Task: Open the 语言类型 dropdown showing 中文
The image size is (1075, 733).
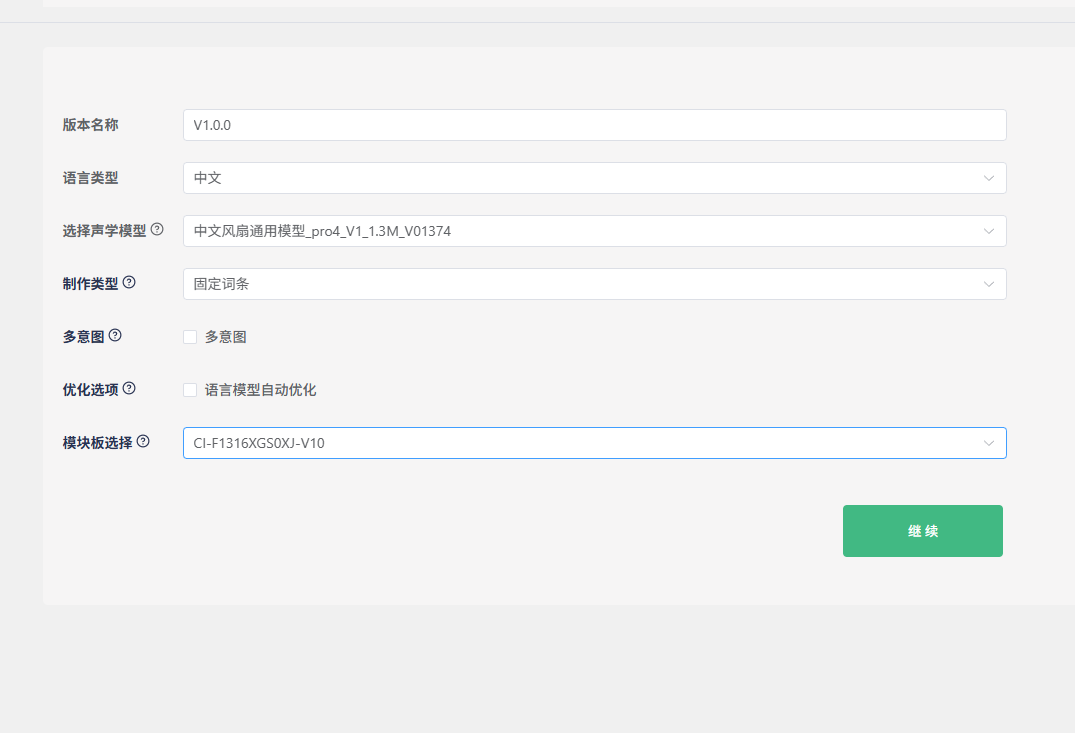Action: point(580,178)
